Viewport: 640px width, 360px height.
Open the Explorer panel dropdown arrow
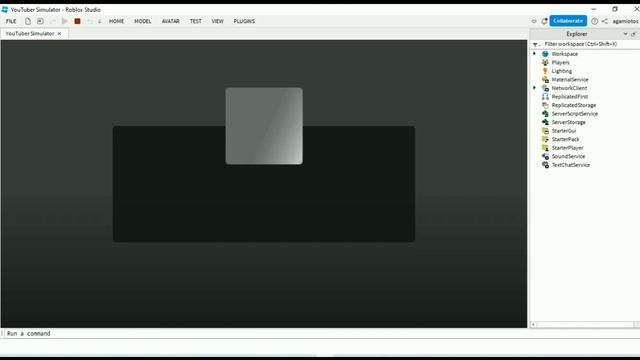(x=625, y=34)
